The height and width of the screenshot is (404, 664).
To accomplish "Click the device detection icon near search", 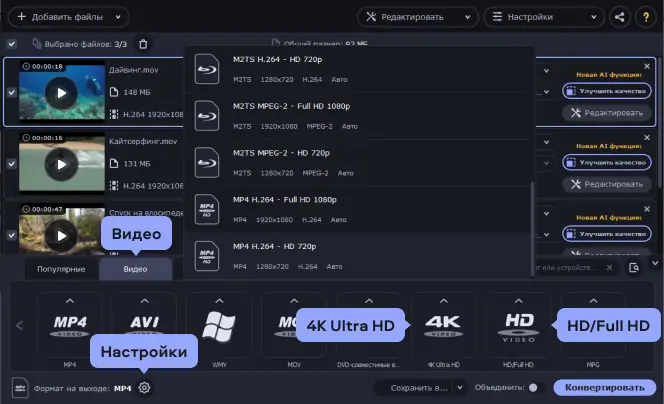I will tap(634, 267).
